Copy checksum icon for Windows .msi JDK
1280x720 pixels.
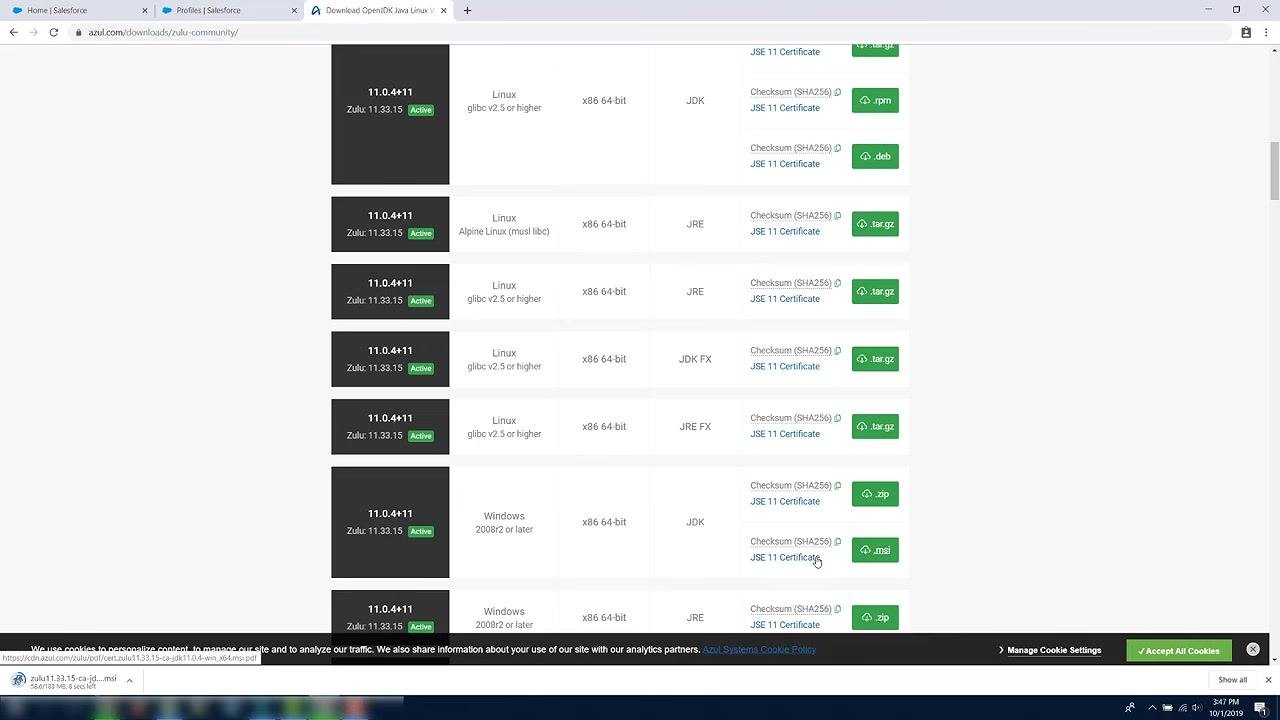coord(838,541)
